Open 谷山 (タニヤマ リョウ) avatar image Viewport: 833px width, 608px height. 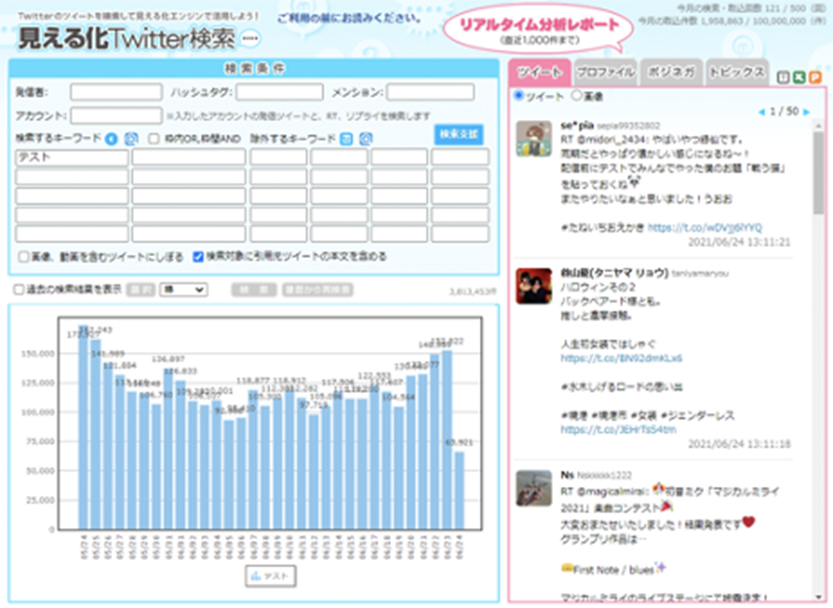(534, 286)
